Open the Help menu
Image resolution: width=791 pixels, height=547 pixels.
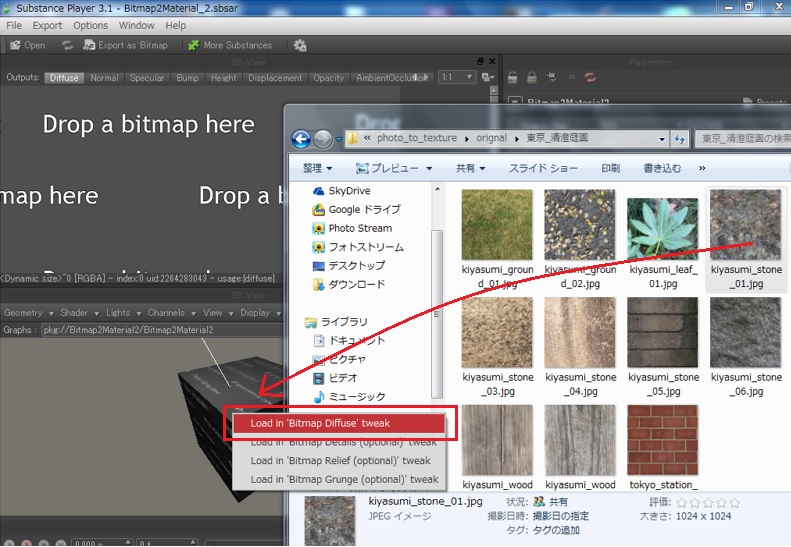[x=176, y=25]
